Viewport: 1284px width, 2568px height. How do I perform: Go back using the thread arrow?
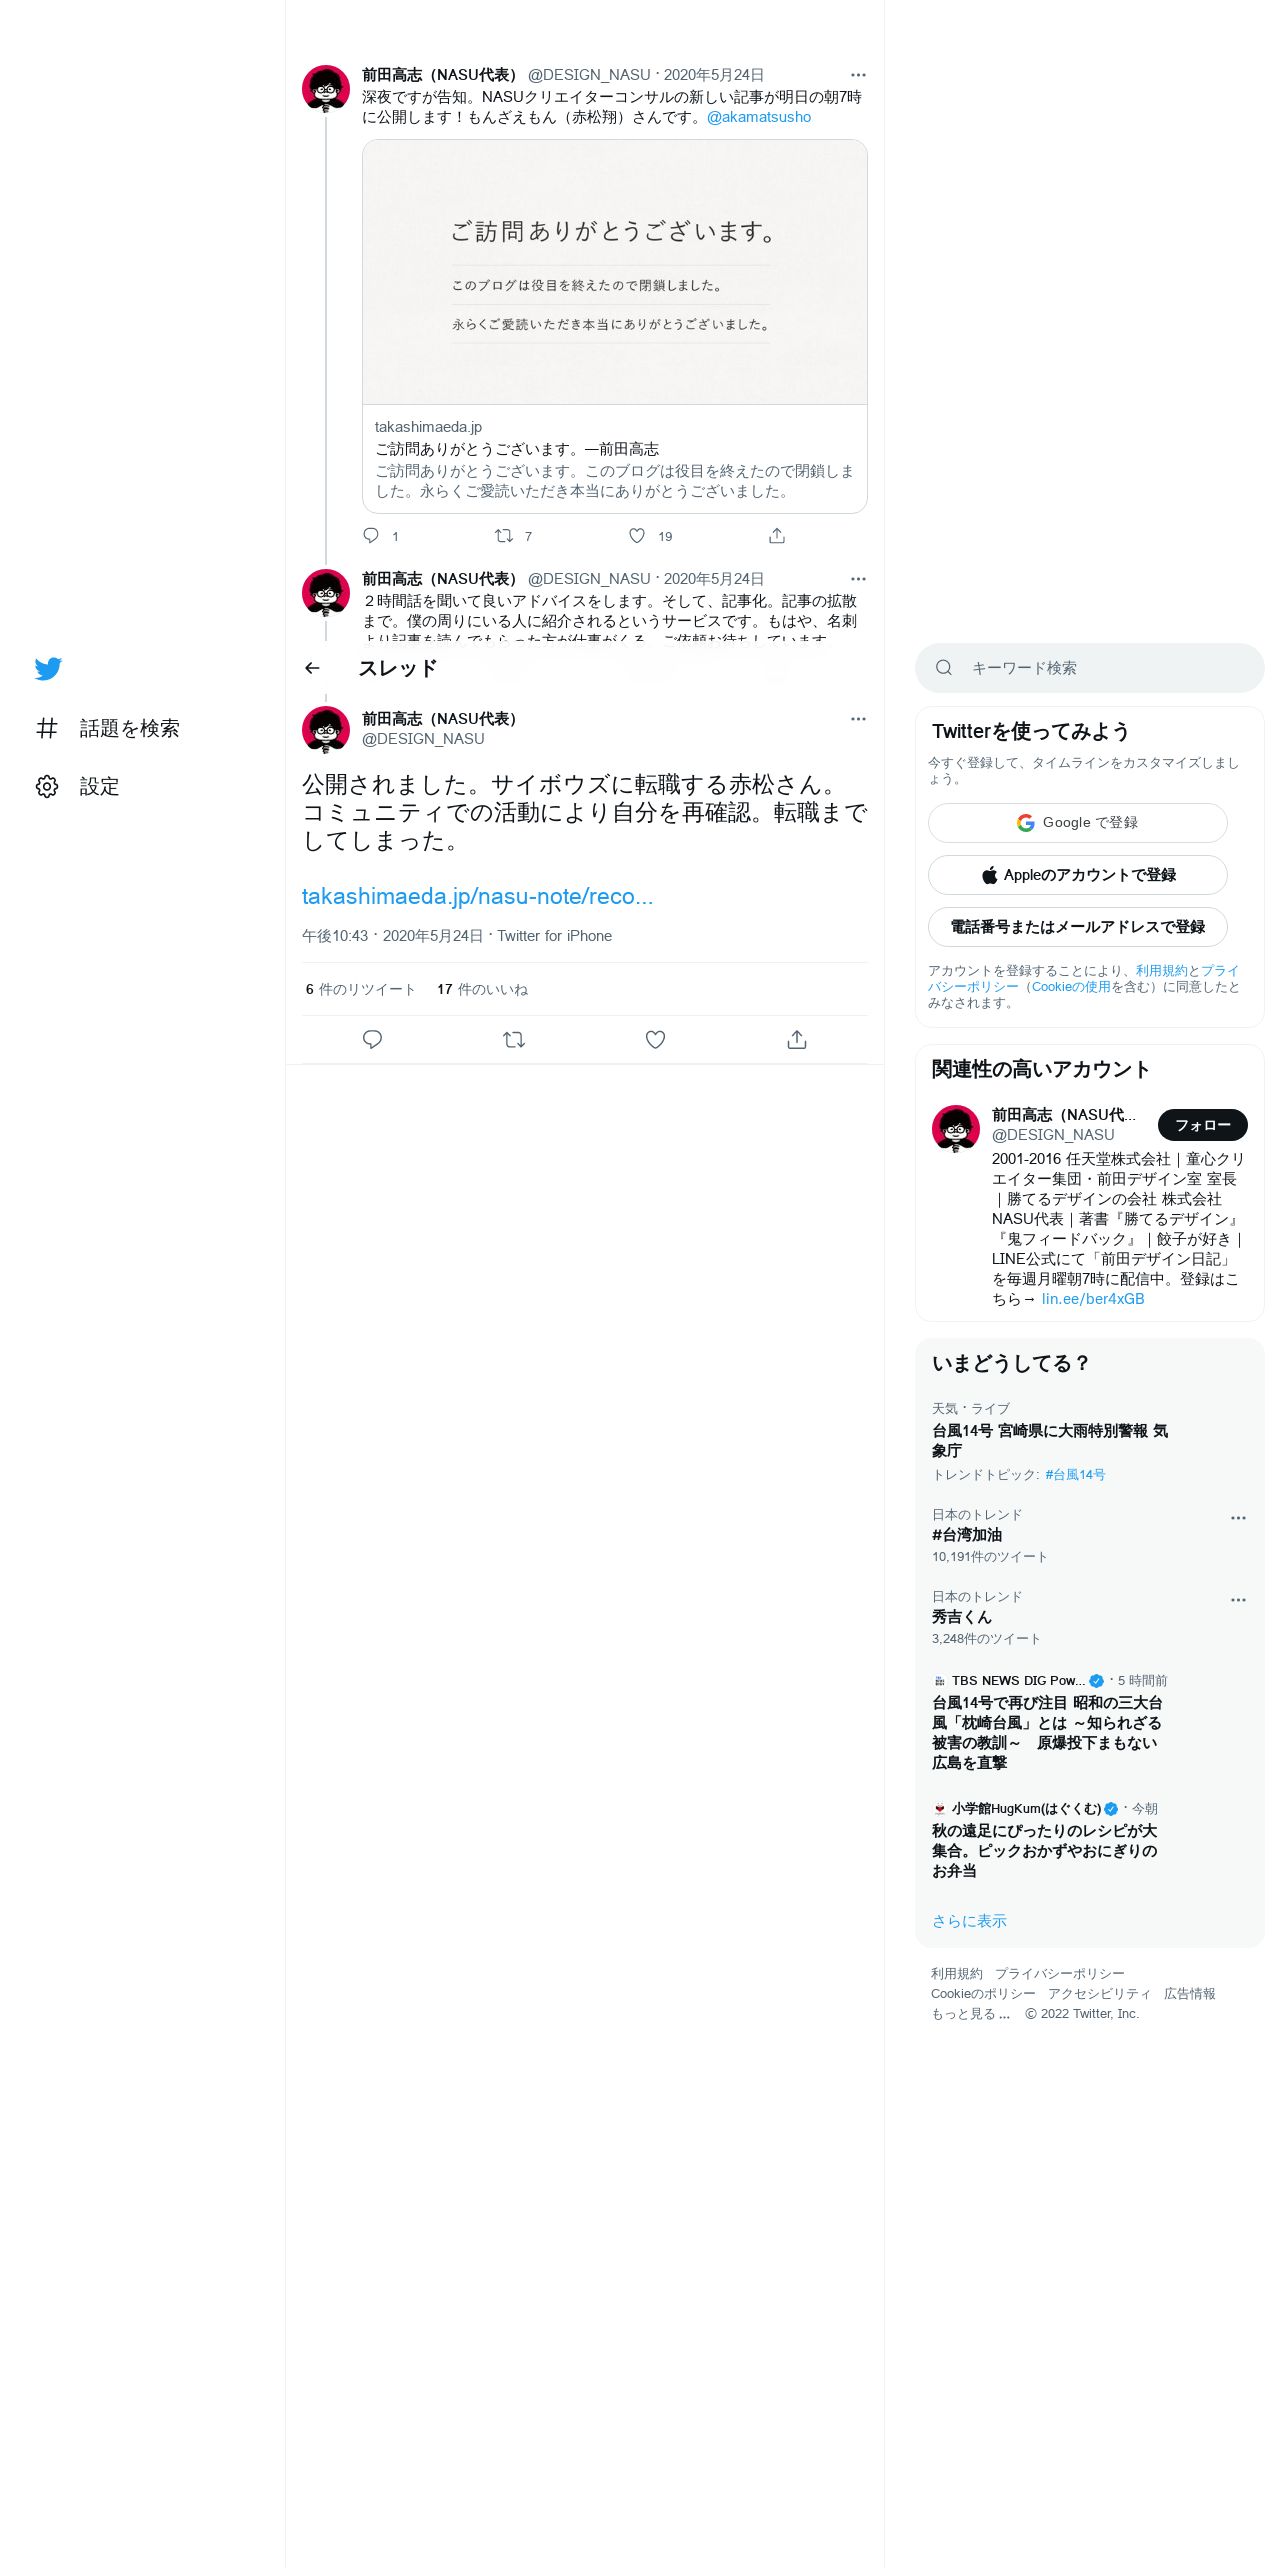coord(312,668)
